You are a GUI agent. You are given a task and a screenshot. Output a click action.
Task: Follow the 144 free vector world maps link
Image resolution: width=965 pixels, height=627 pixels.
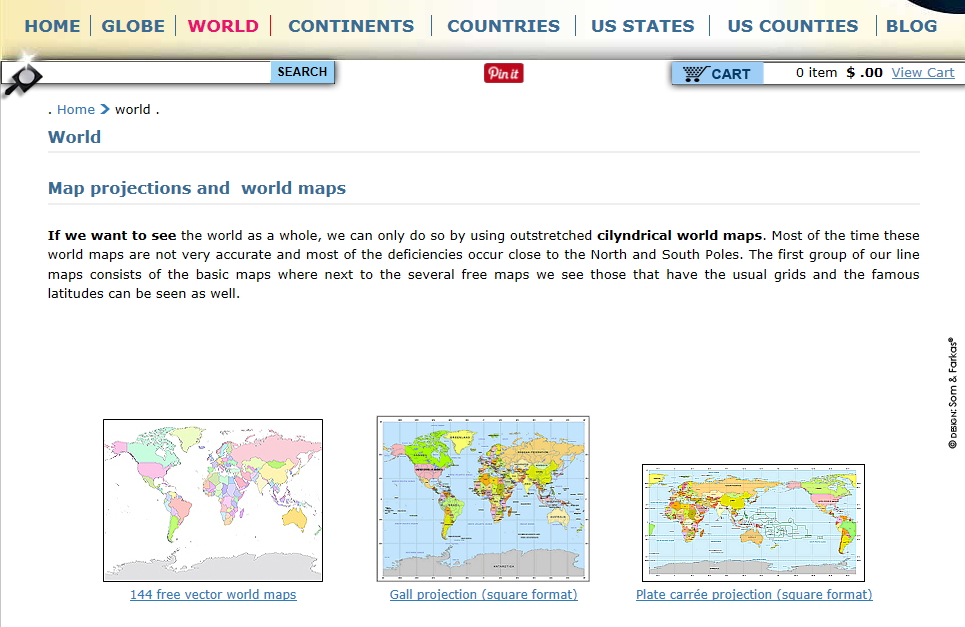tap(213, 594)
